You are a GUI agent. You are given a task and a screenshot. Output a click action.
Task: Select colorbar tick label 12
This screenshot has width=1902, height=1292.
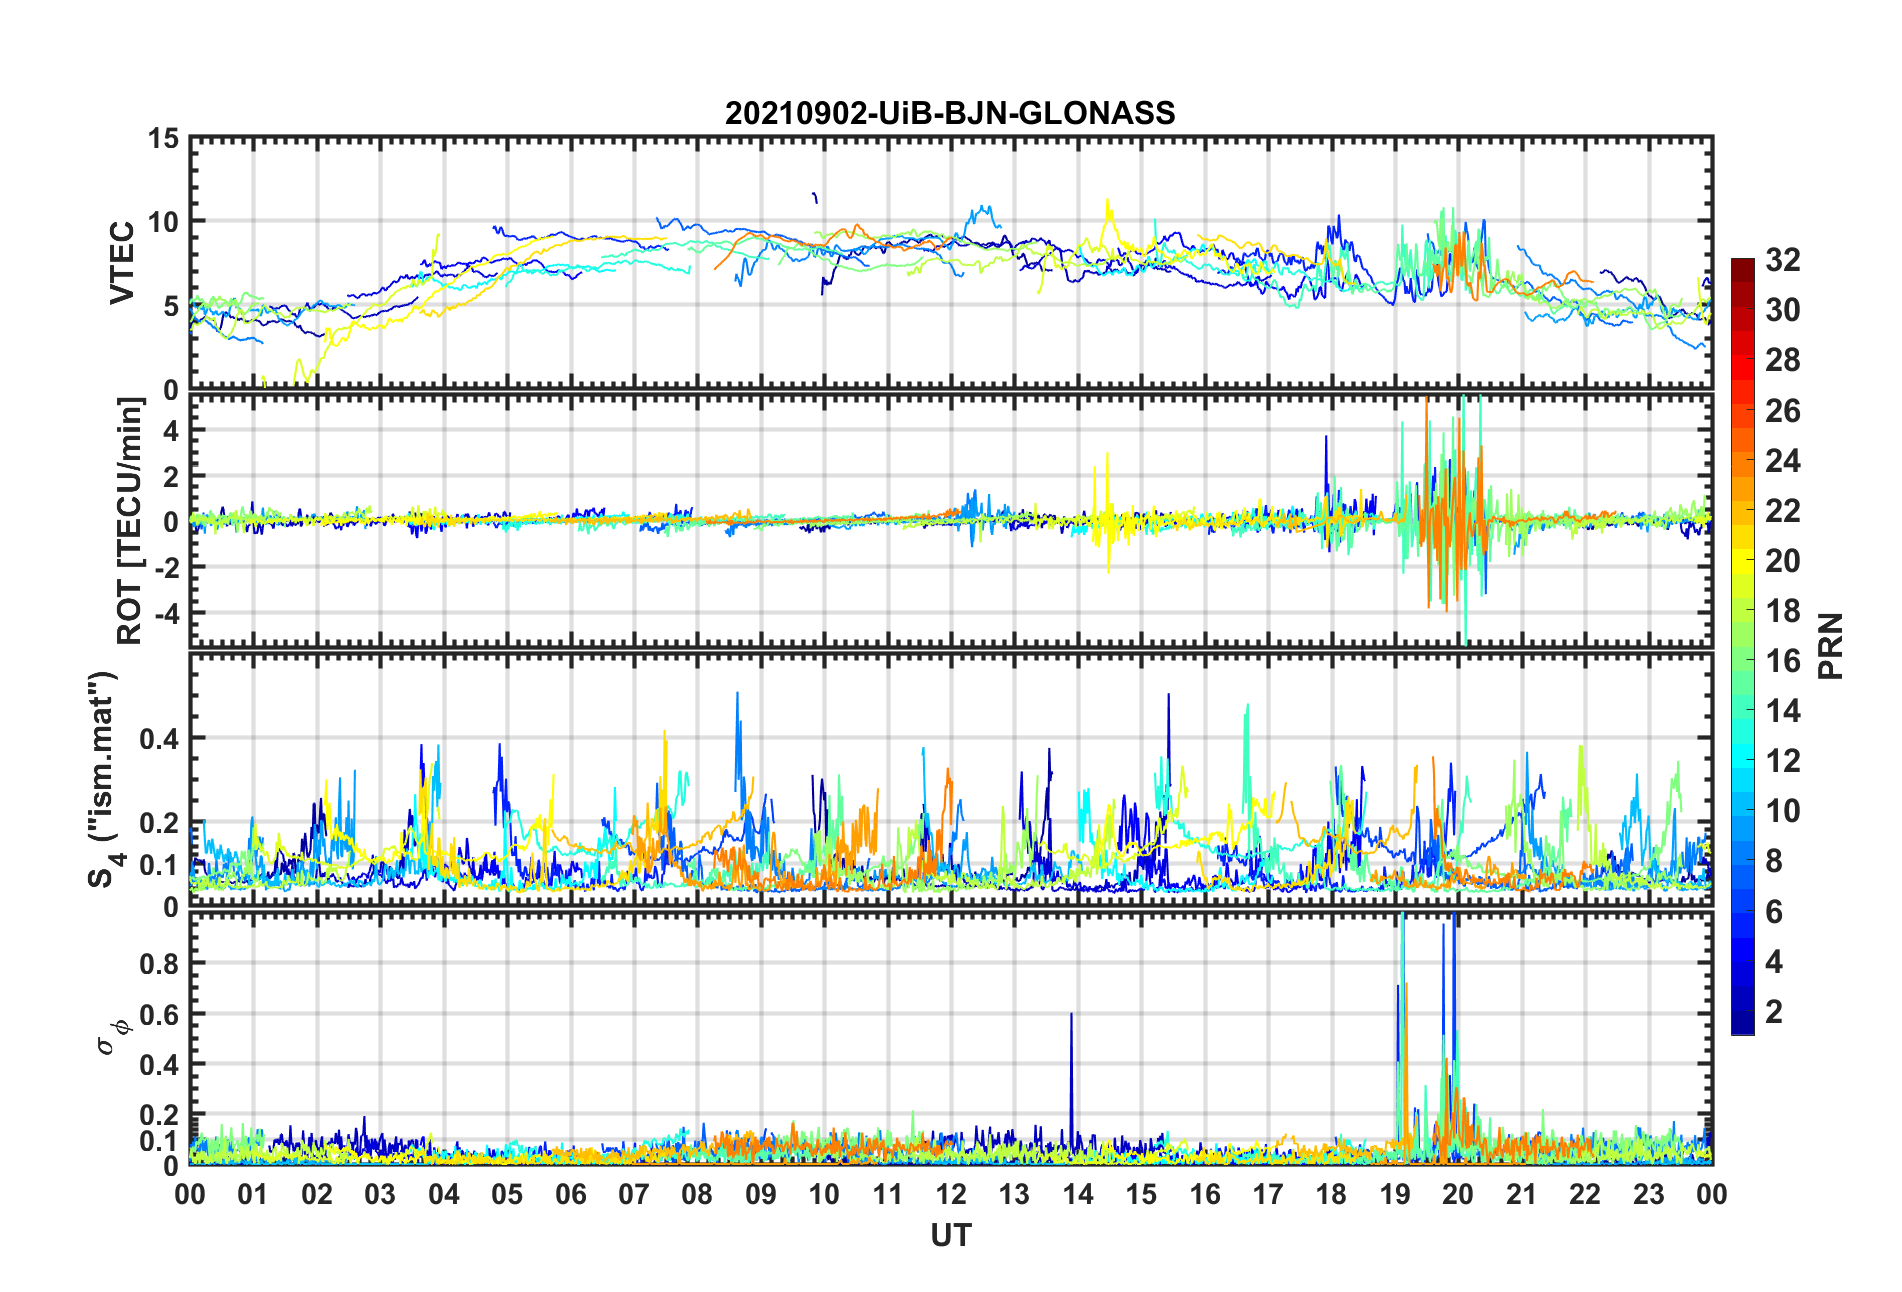point(1783,761)
